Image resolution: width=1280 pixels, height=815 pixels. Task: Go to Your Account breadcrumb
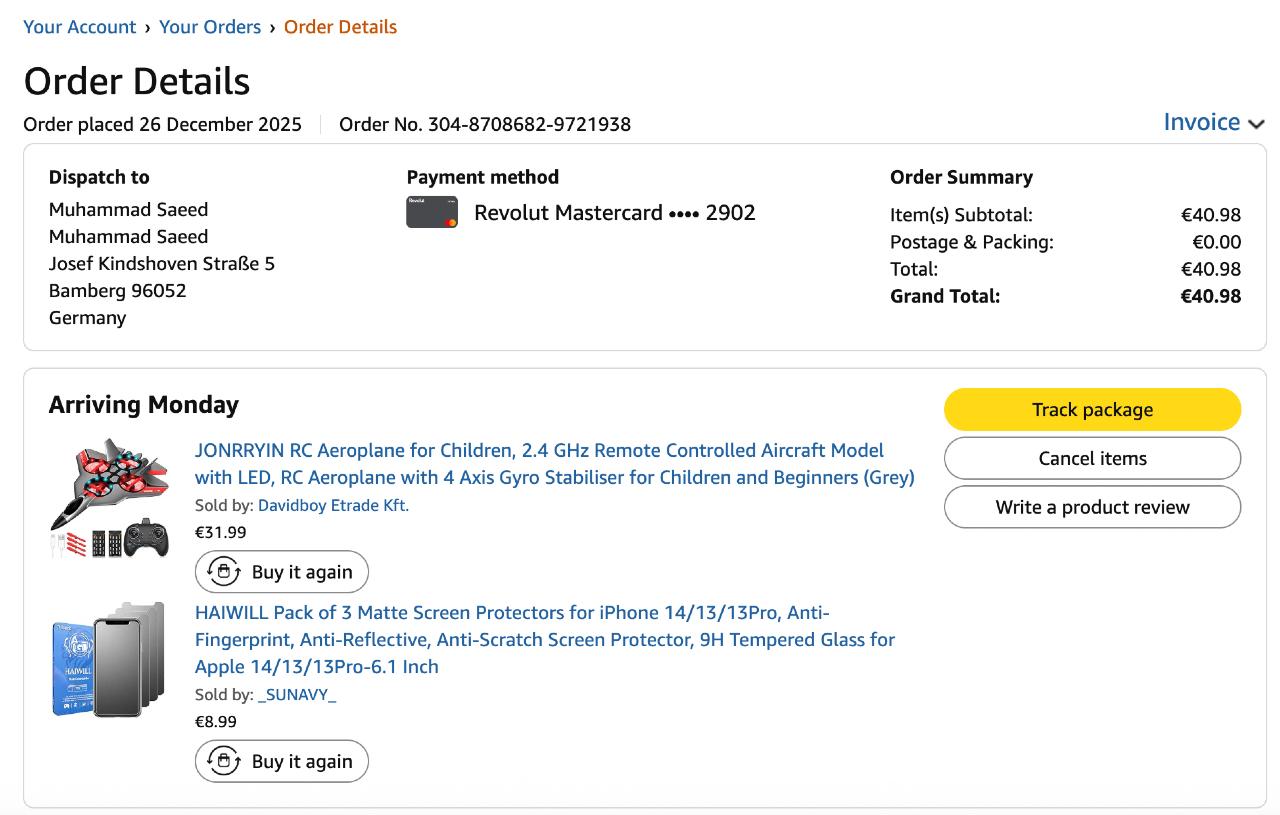[80, 27]
